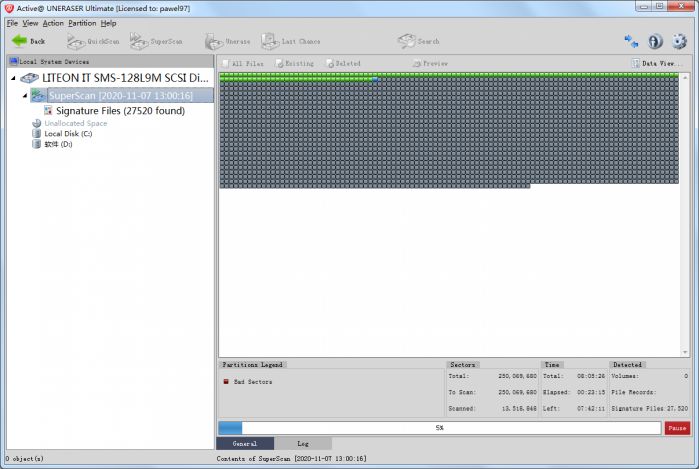Show all files with All Files filter
Screen dimensions: 699x469
click(x=243, y=64)
